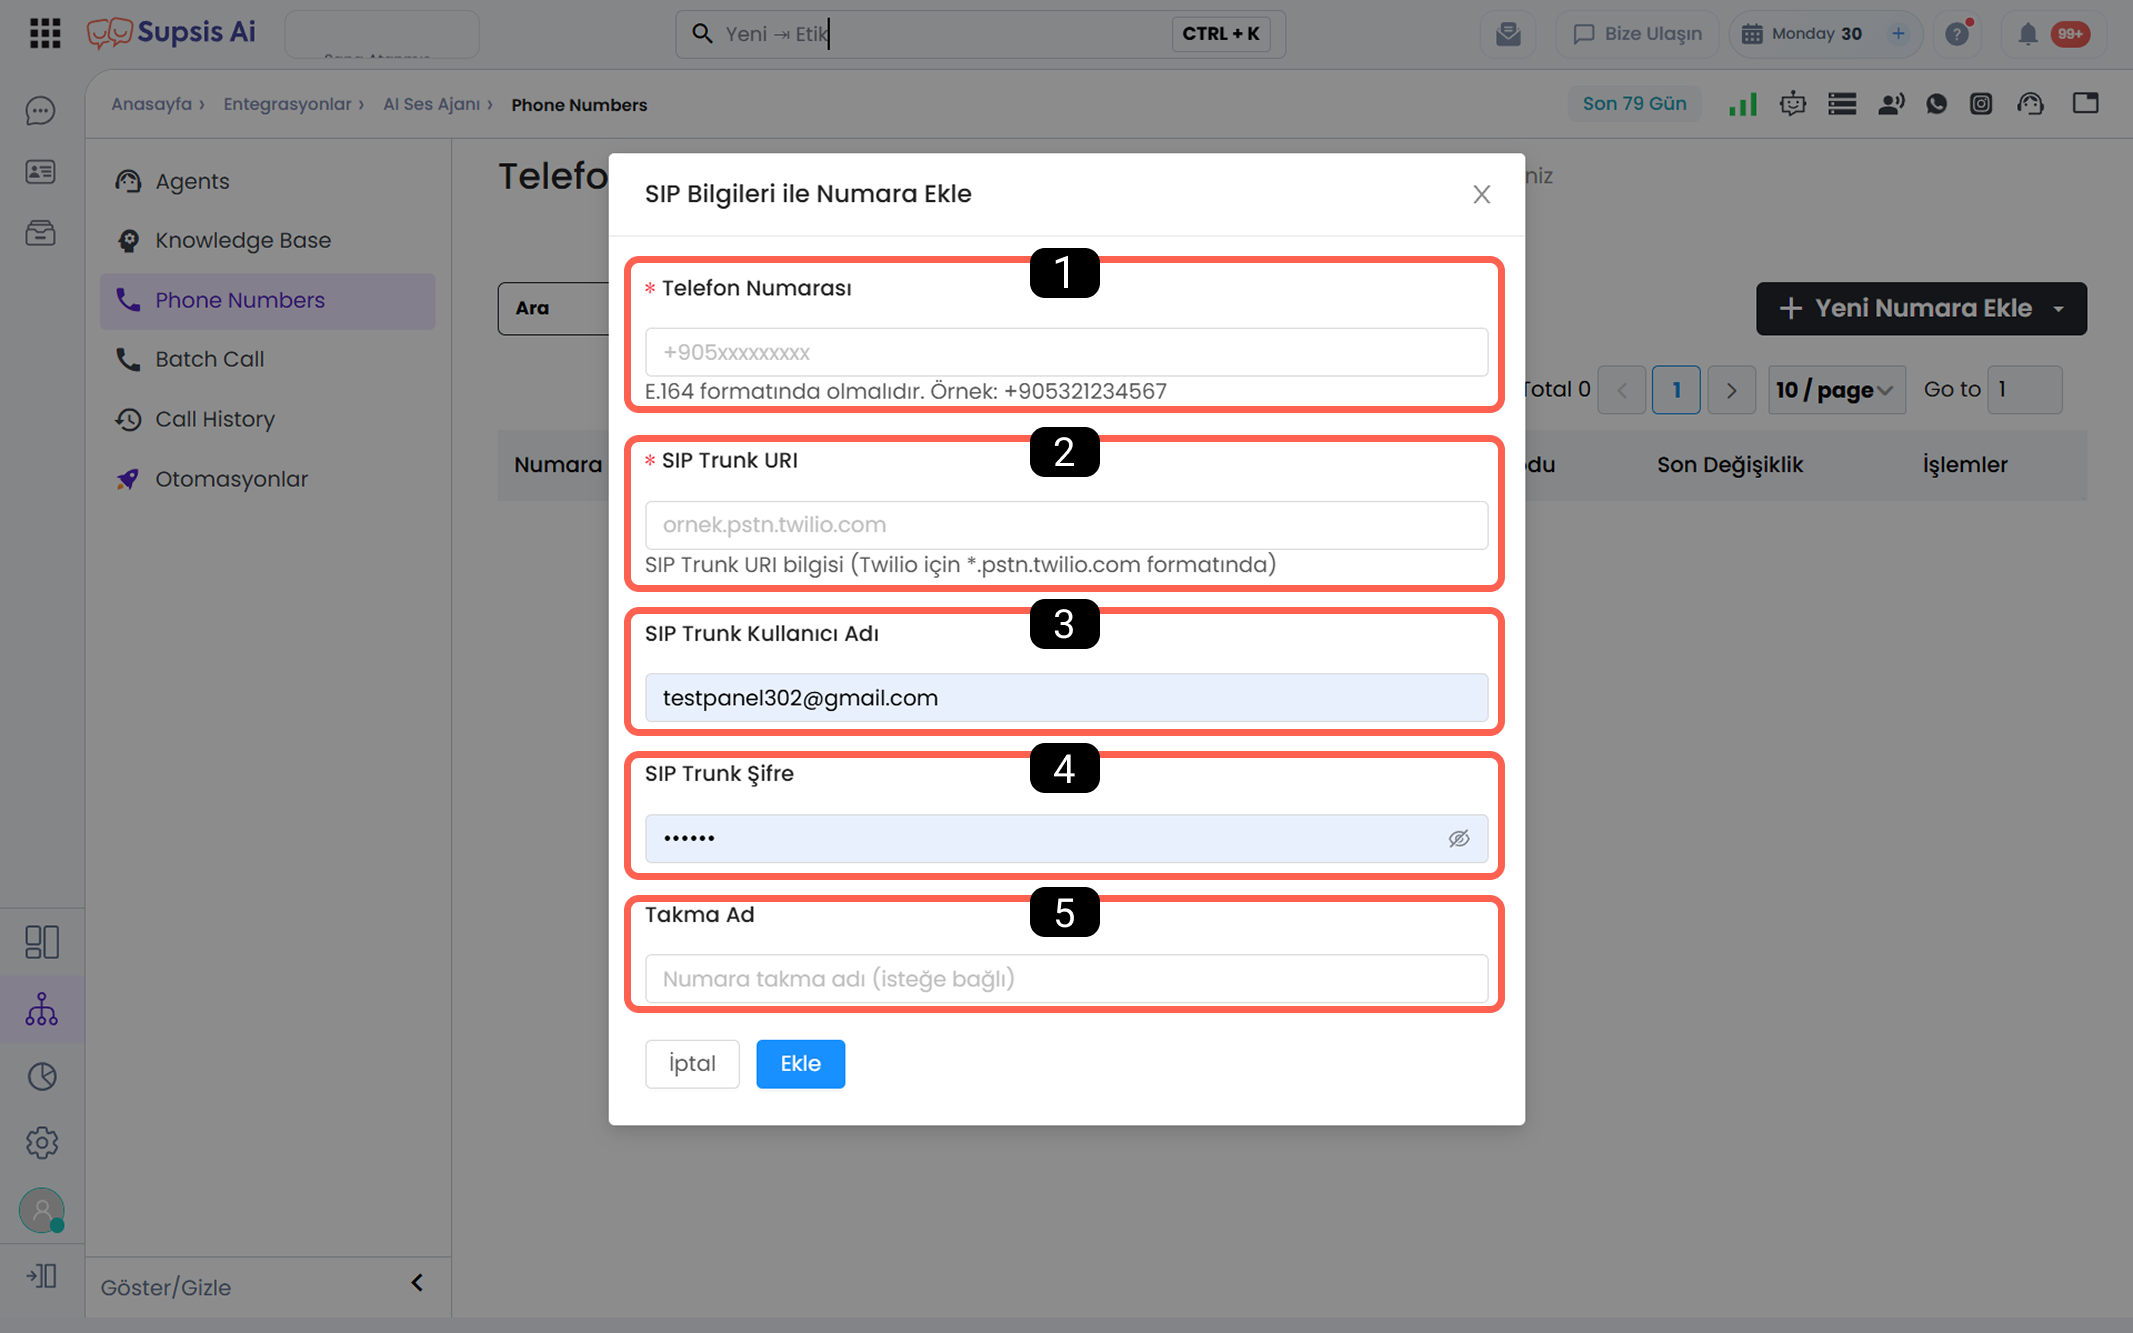Click İşlemler column header
The height and width of the screenshot is (1333, 2133).
(1965, 465)
